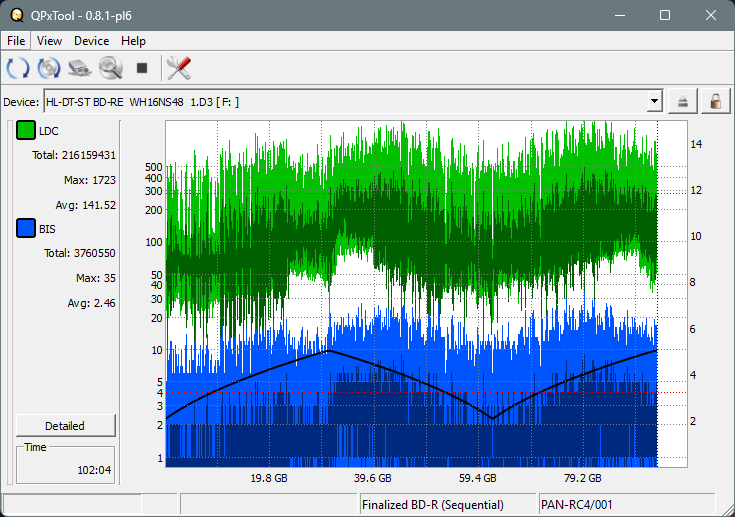Screen dimensions: 735x517
Task: Open the device info drive icon
Action: 80,68
